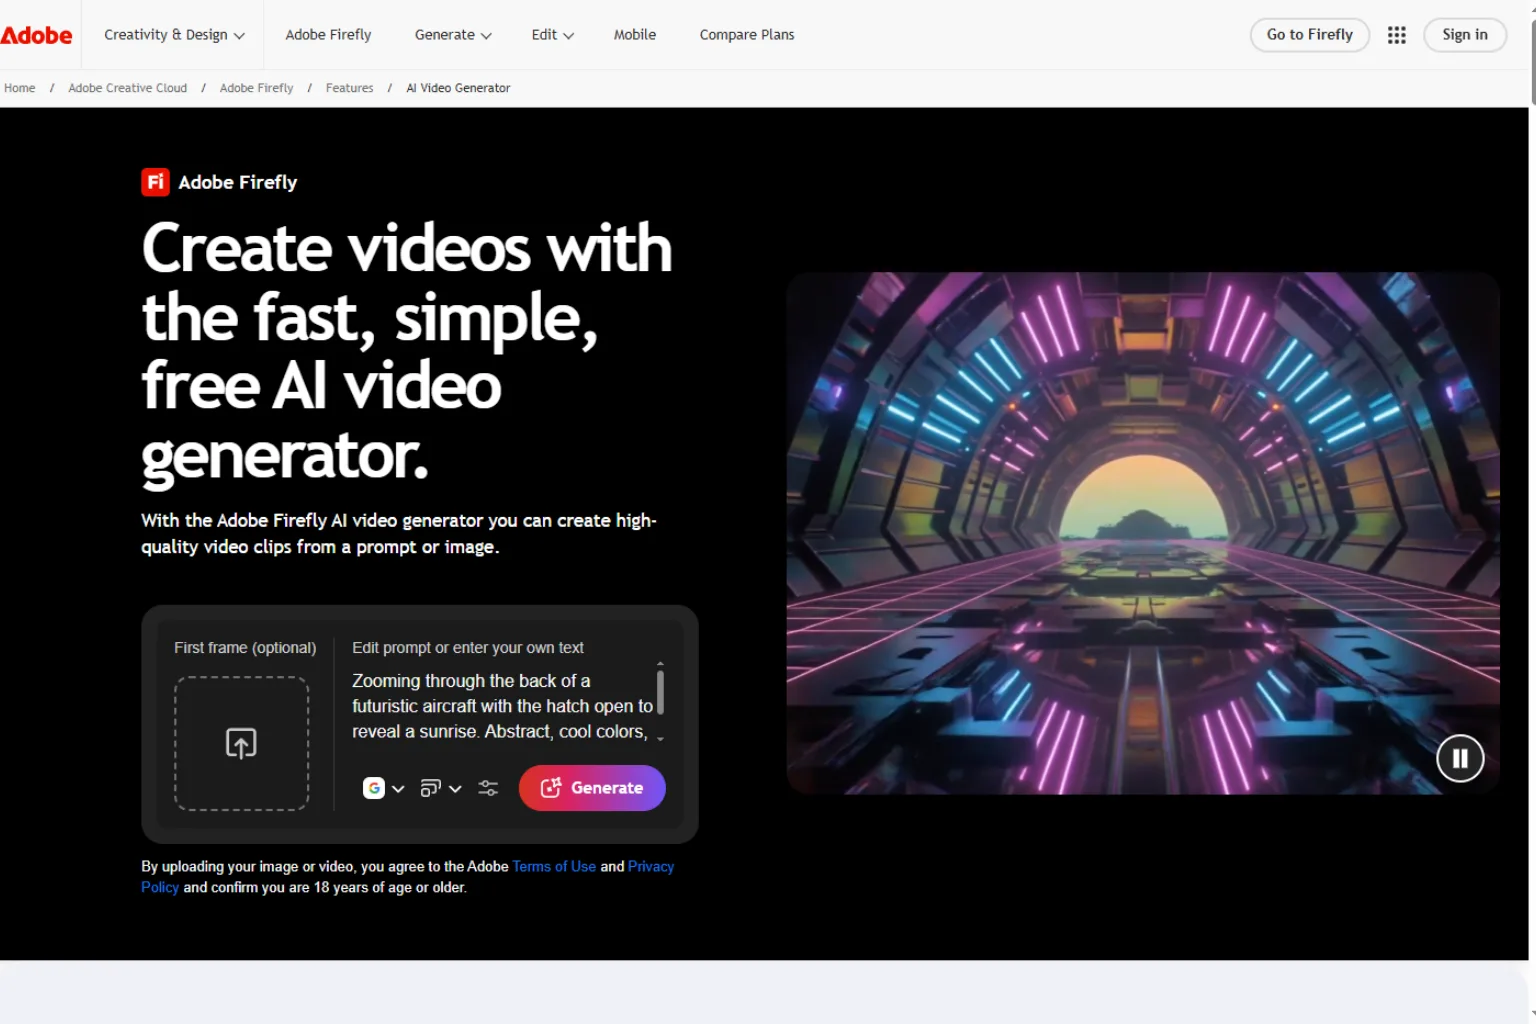Expand the Generate menu
The width and height of the screenshot is (1536, 1024).
pyautogui.click(x=453, y=35)
